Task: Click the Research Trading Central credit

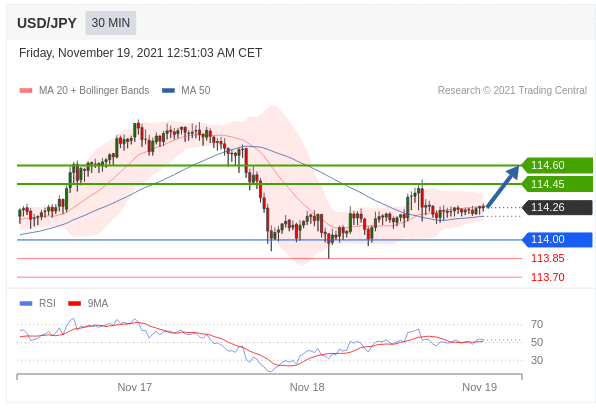Action: click(x=512, y=90)
